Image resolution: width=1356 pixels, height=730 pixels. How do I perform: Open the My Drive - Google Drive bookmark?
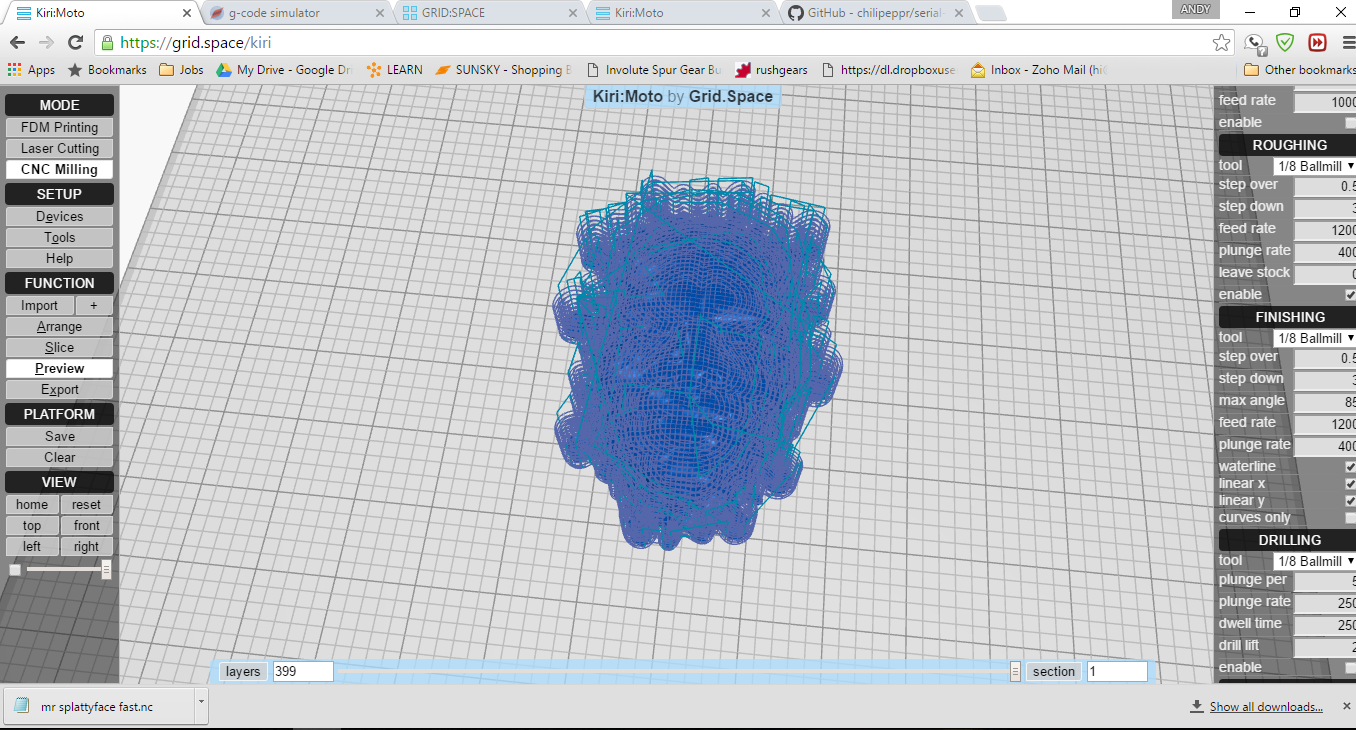(284, 70)
